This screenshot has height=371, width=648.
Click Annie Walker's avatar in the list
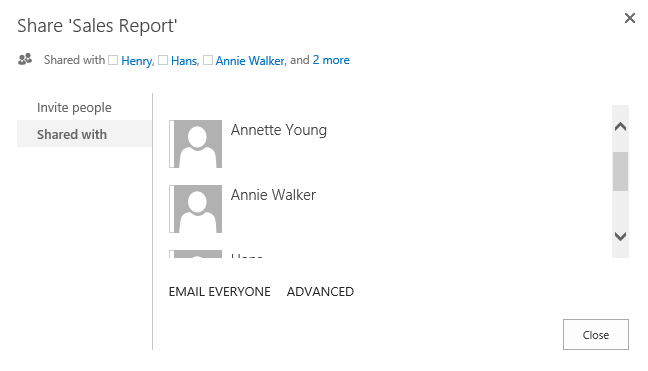198,209
